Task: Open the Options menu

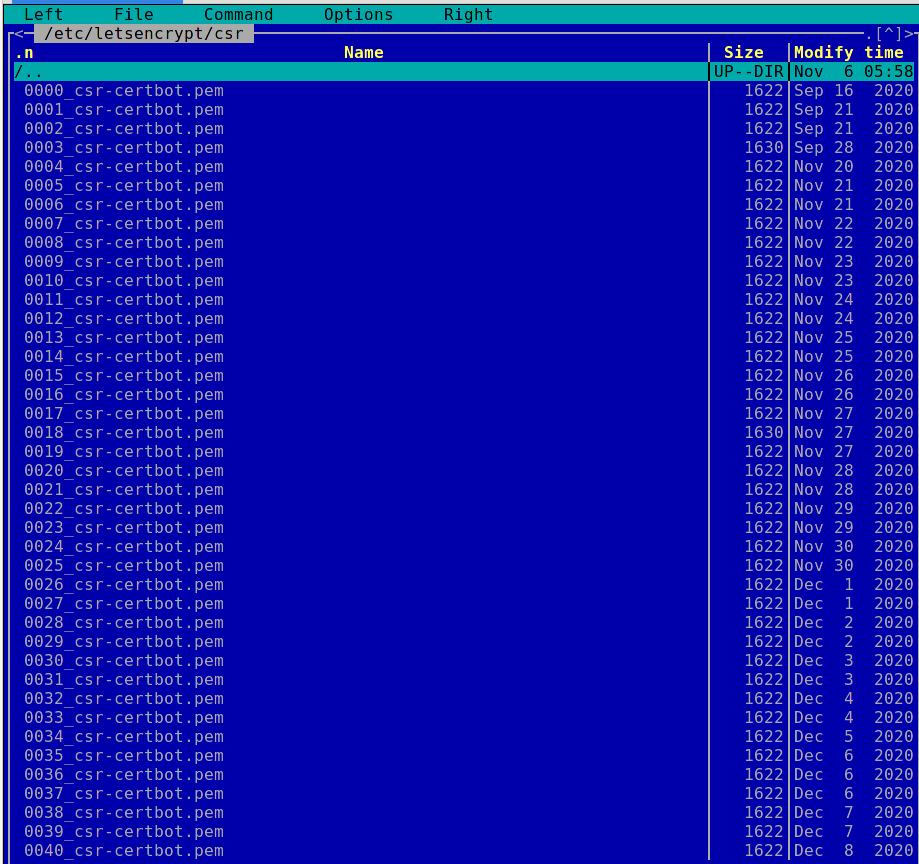Action: coord(358,14)
